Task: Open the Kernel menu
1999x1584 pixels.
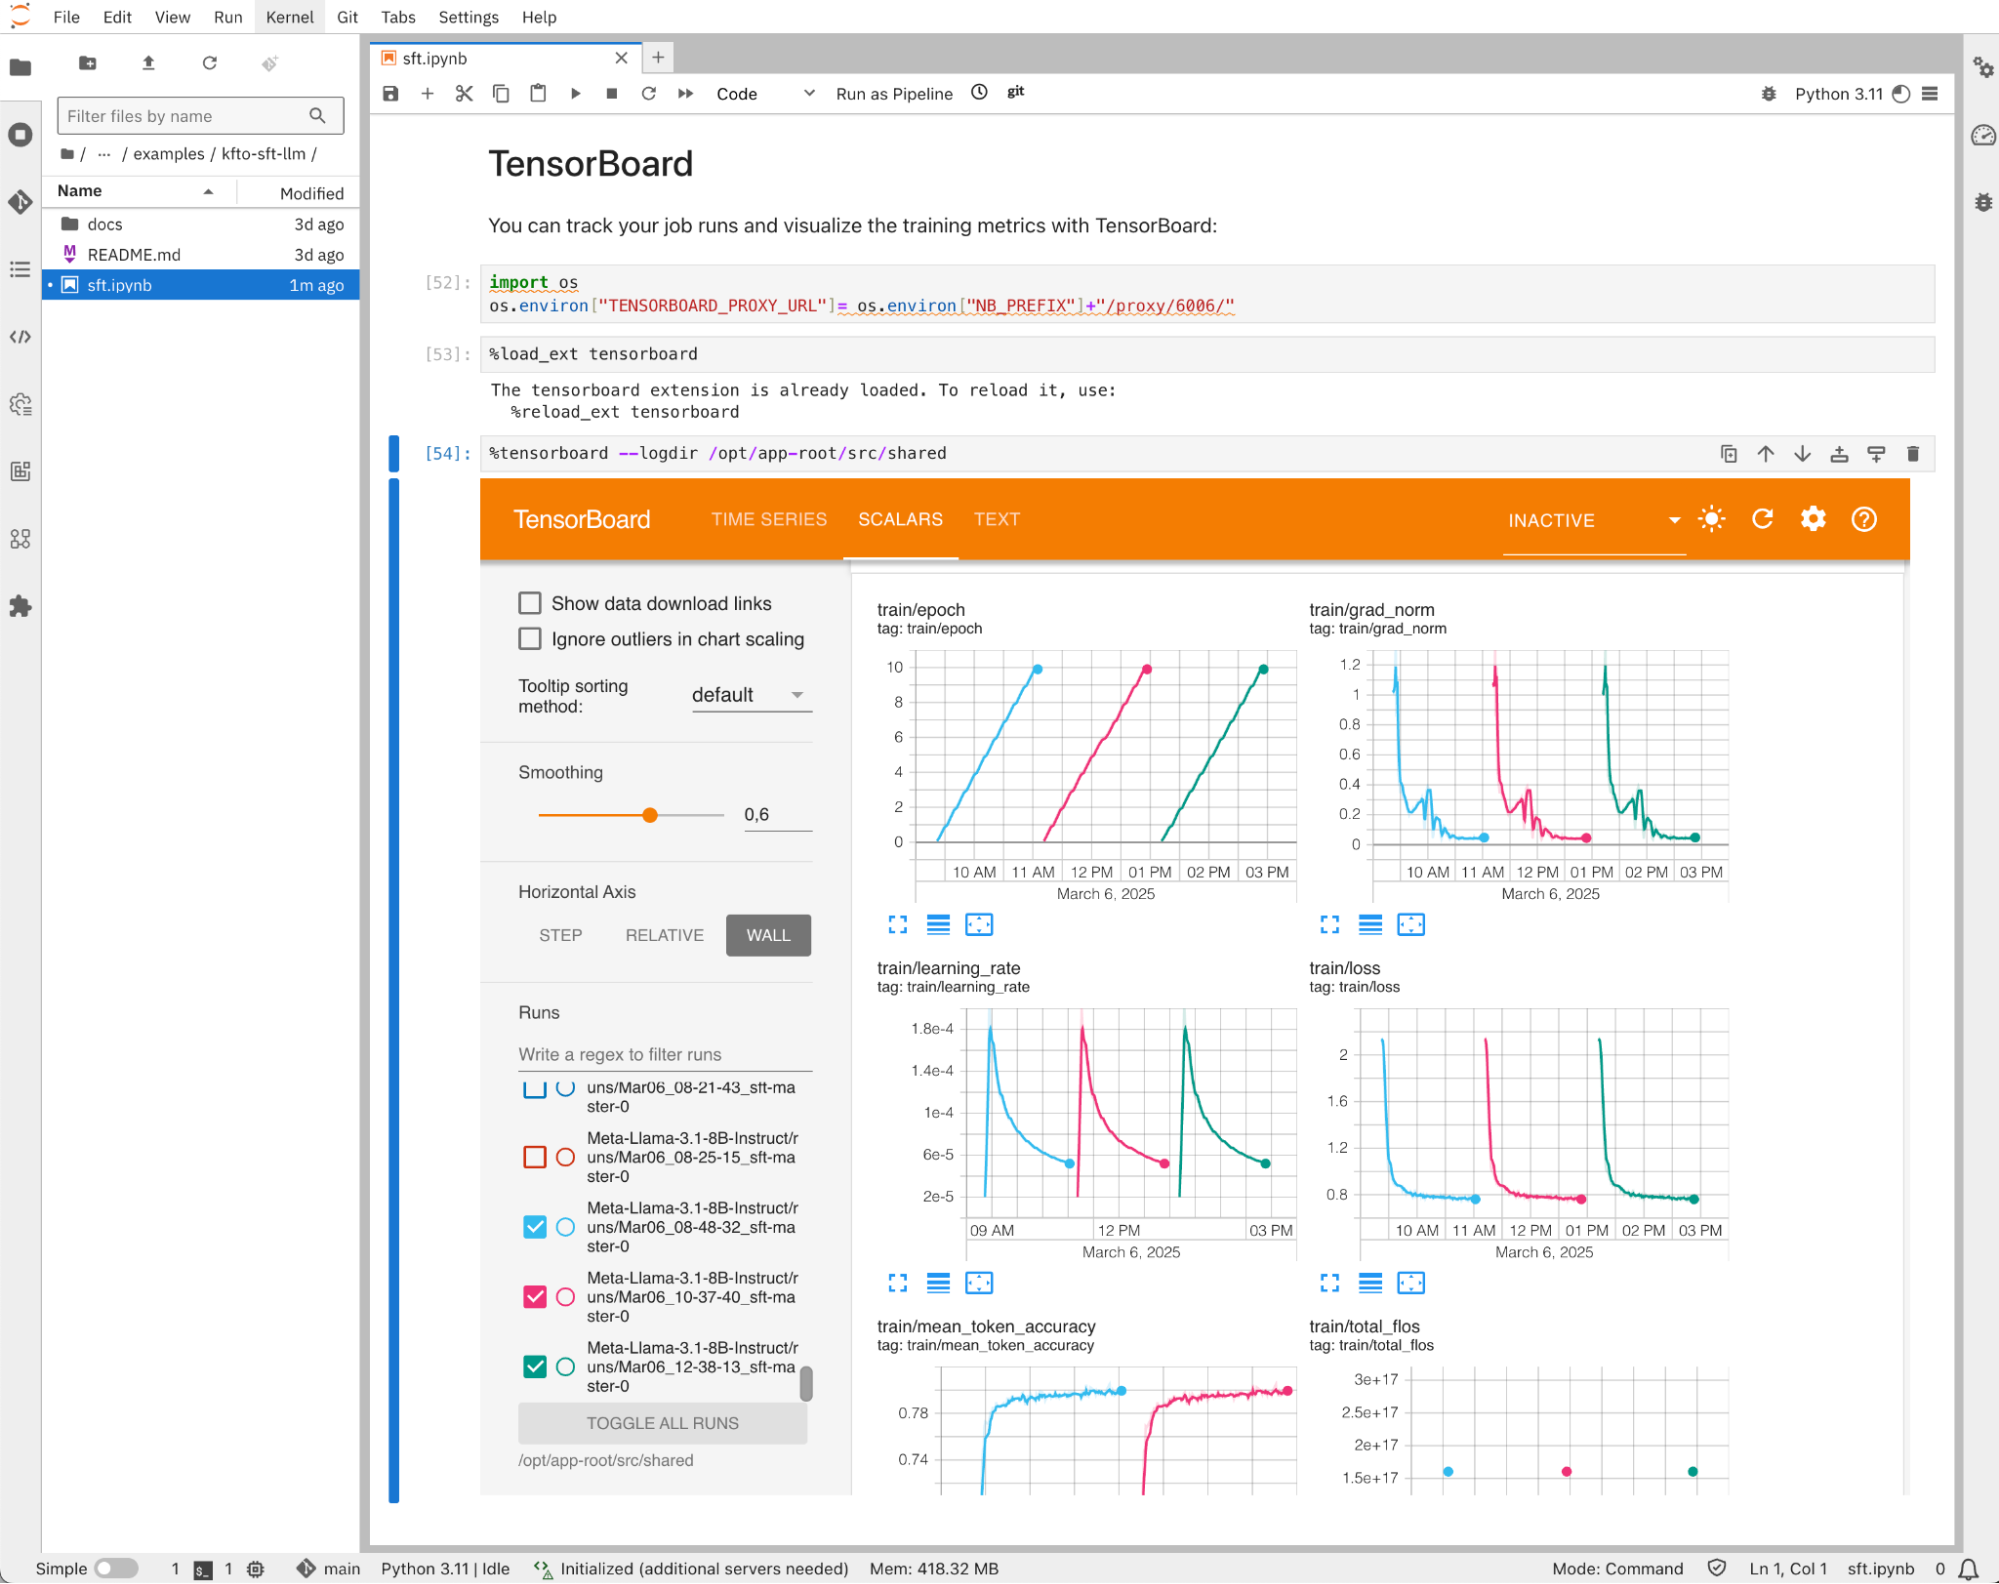Action: [289, 17]
